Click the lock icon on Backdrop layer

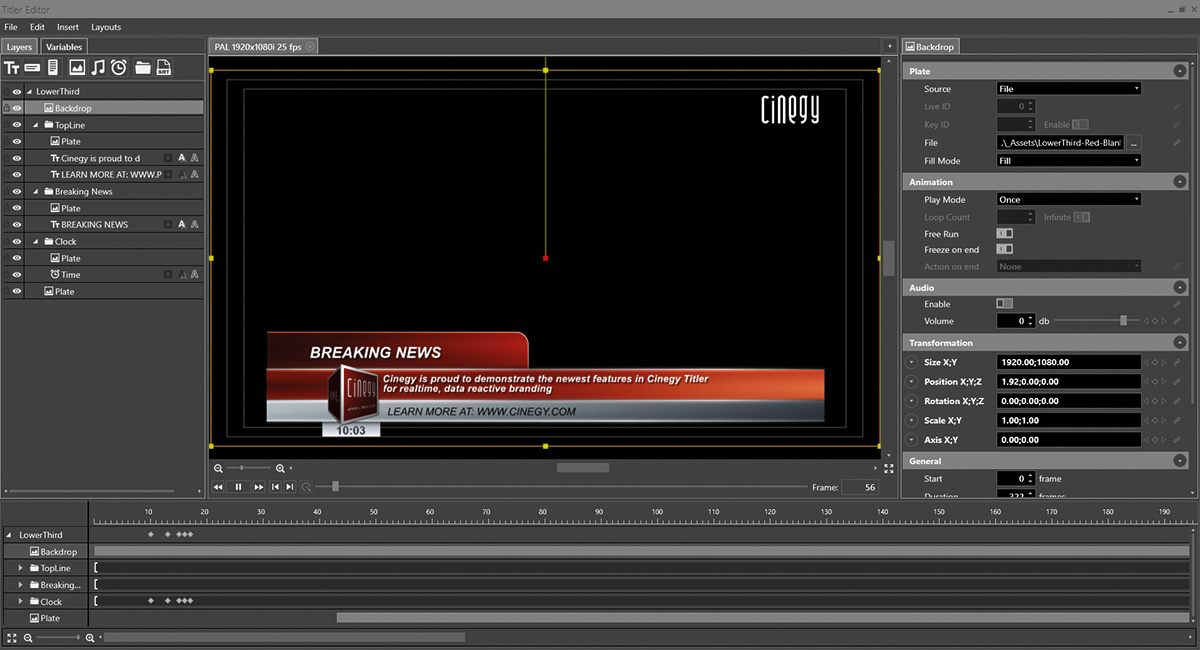pos(6,108)
